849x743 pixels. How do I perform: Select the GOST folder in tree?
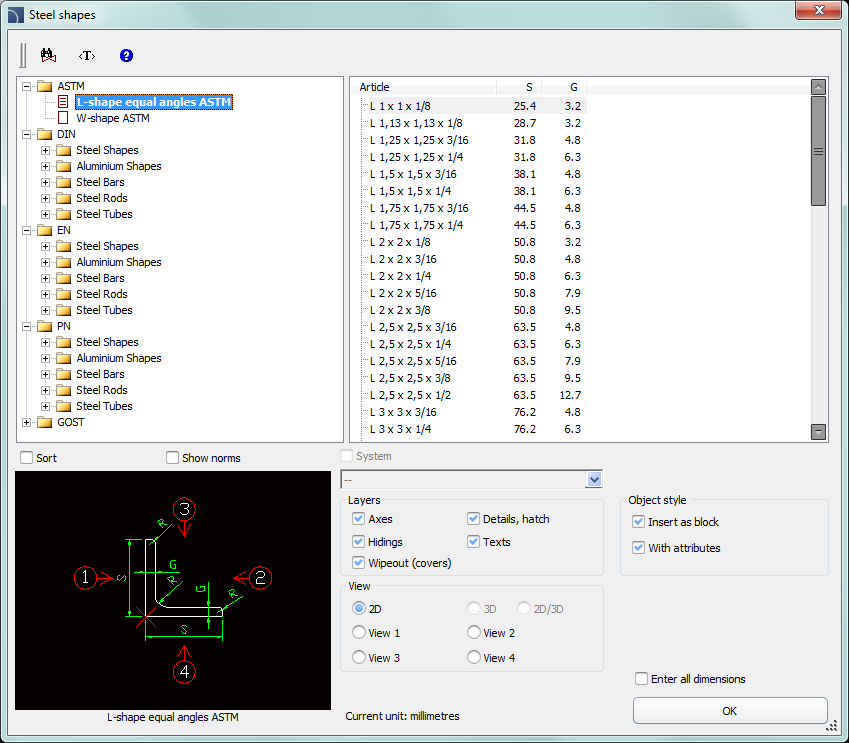[71, 422]
